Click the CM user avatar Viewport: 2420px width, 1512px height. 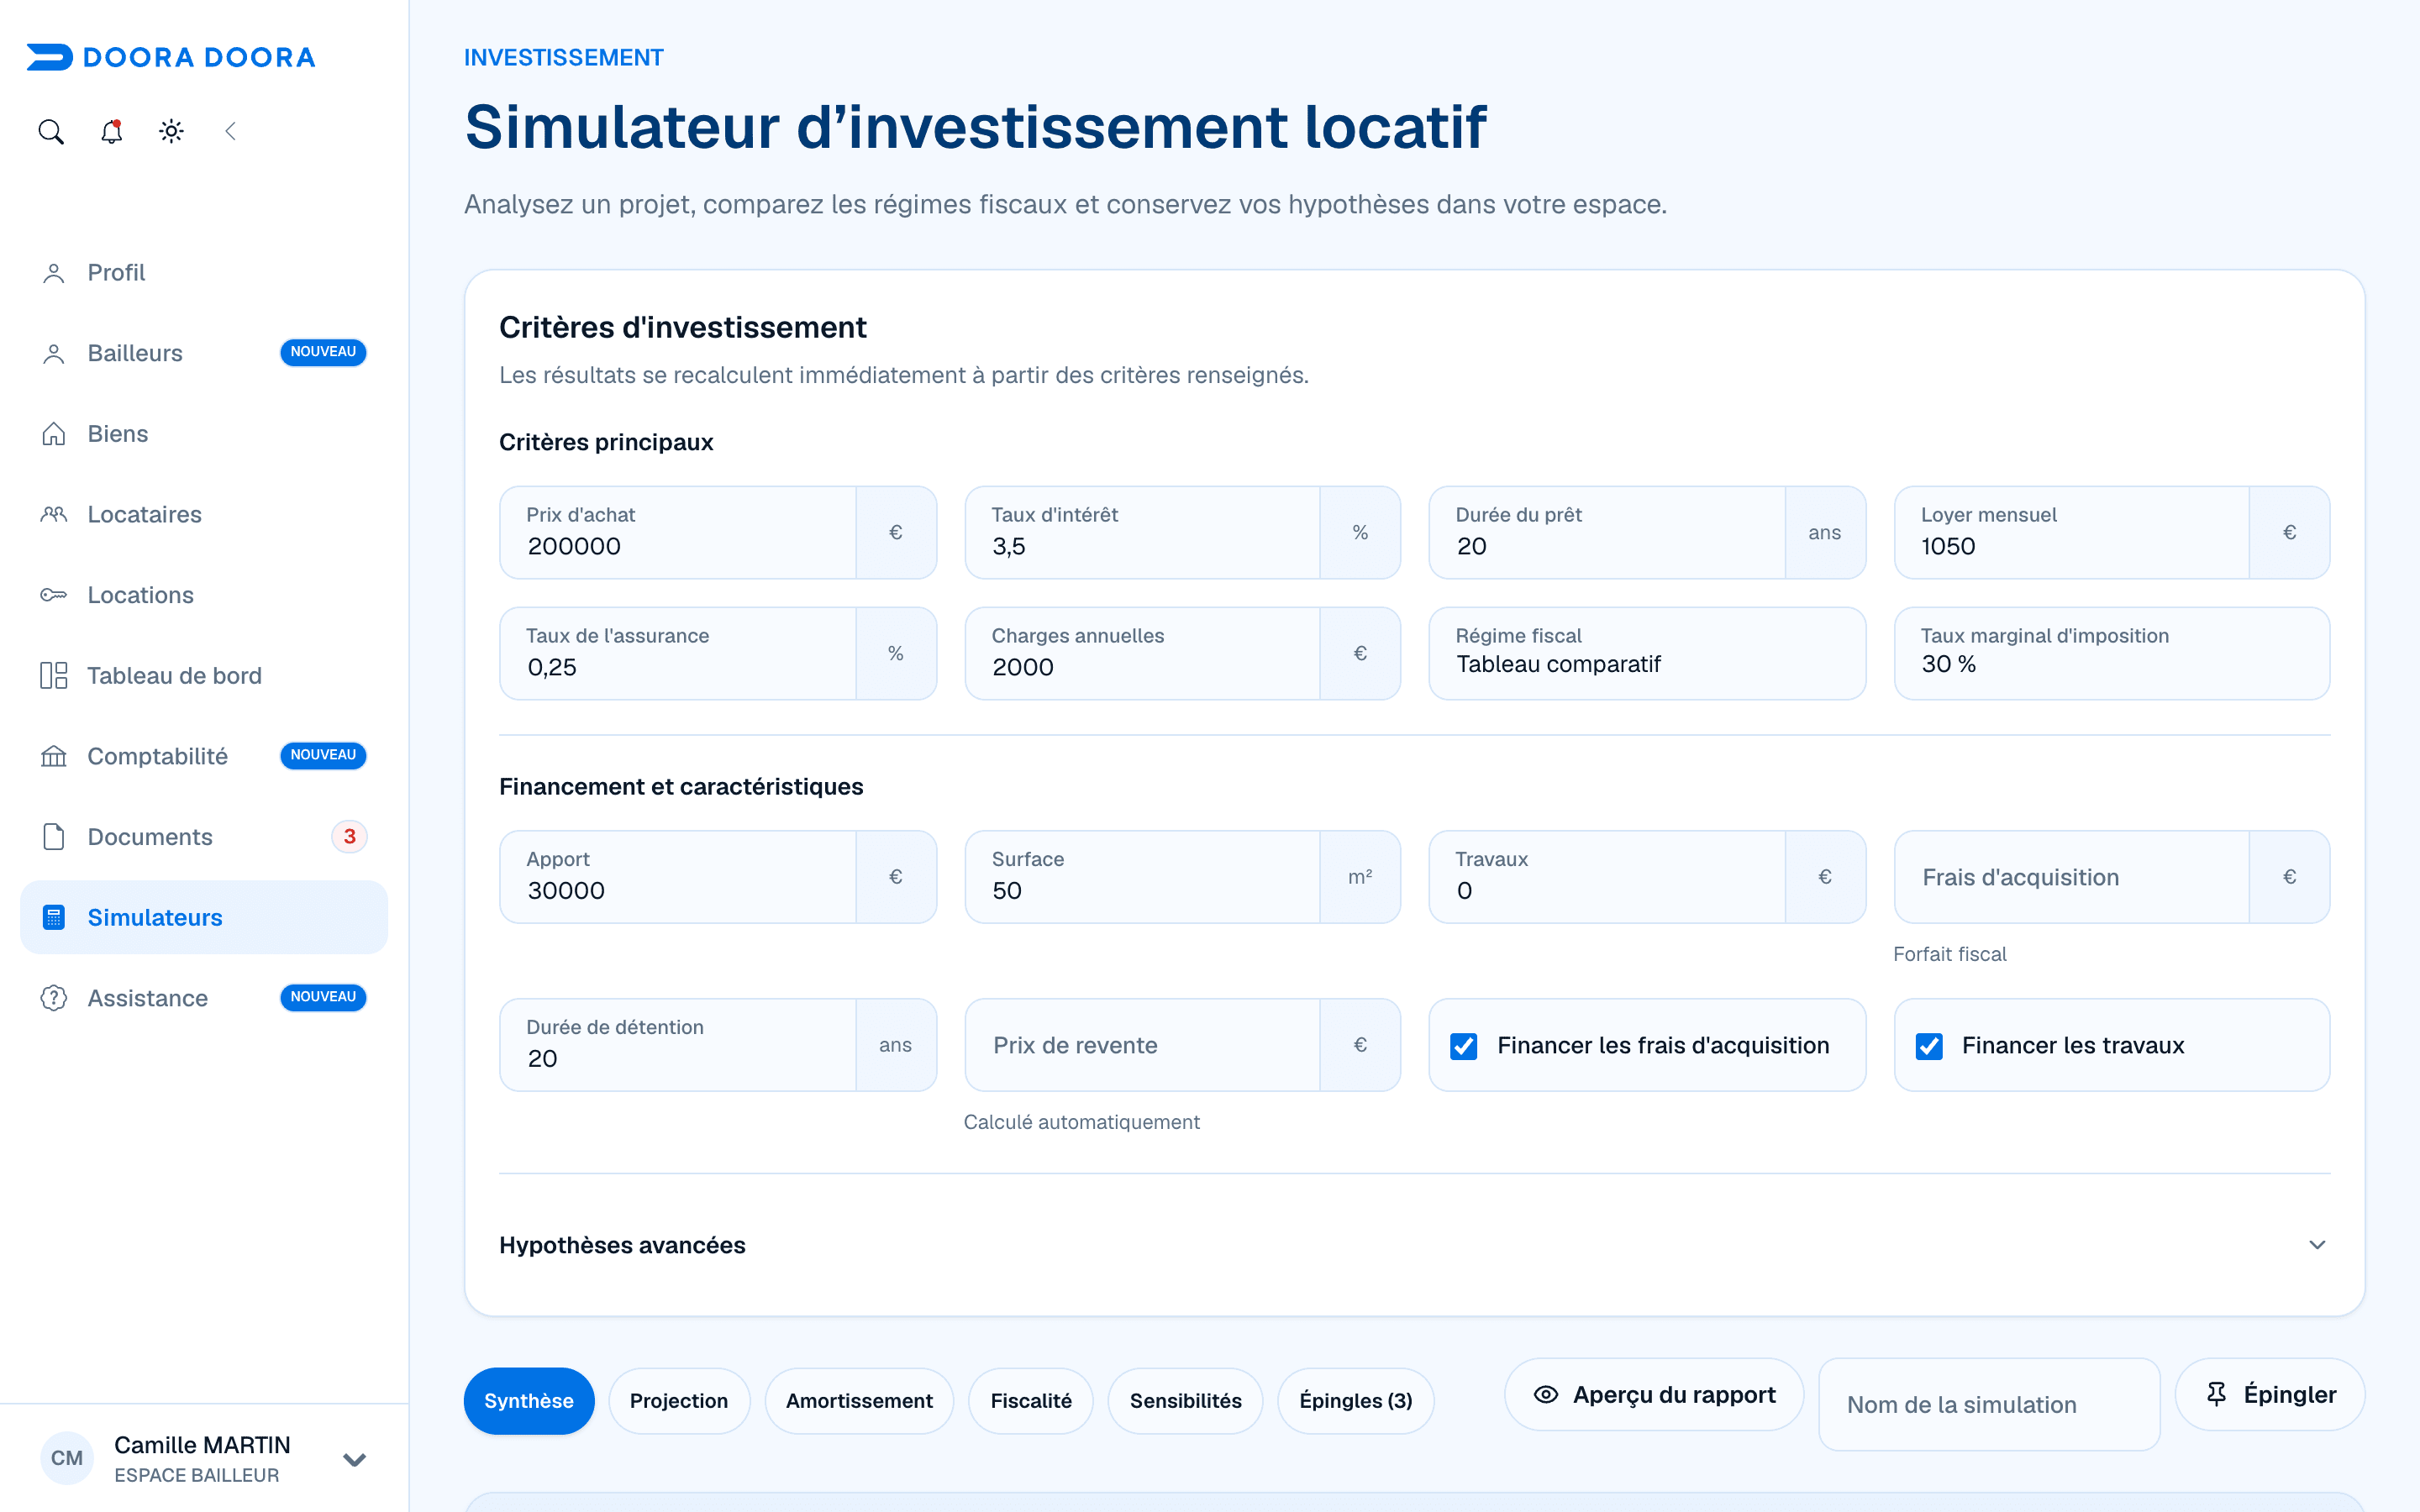pos(67,1458)
